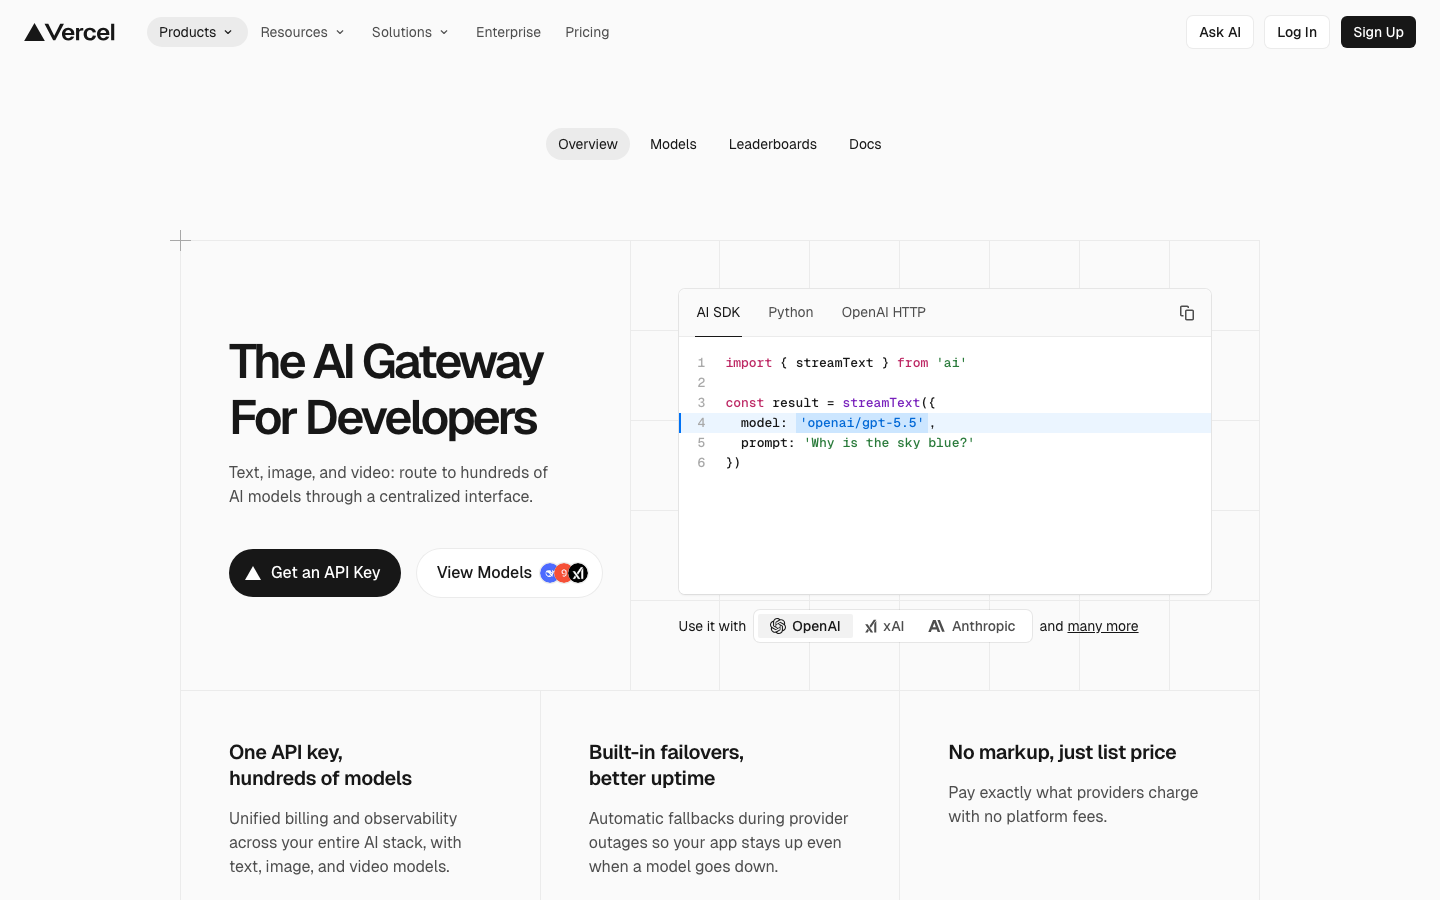Click the Log In button

pos(1297,32)
